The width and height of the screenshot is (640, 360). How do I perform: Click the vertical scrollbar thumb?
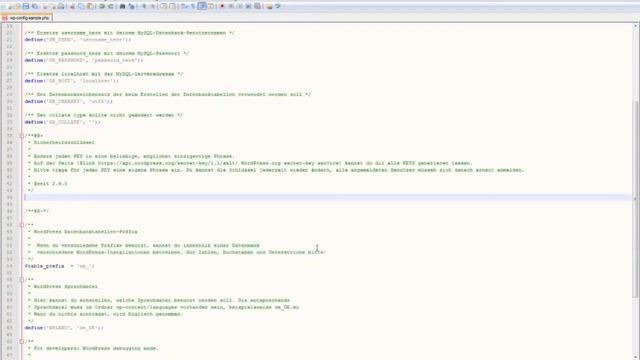(636, 199)
